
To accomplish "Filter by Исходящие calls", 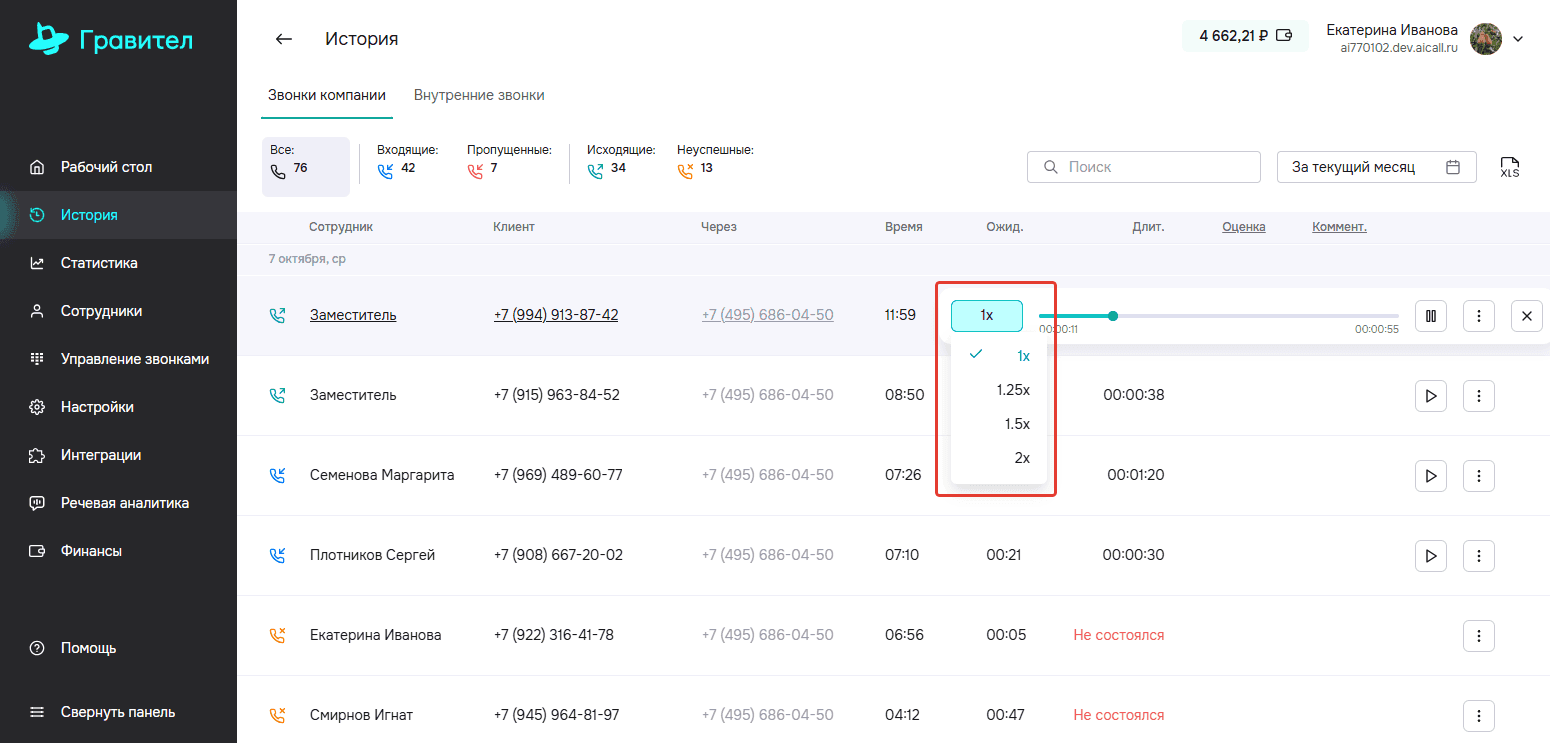I will click(621, 160).
